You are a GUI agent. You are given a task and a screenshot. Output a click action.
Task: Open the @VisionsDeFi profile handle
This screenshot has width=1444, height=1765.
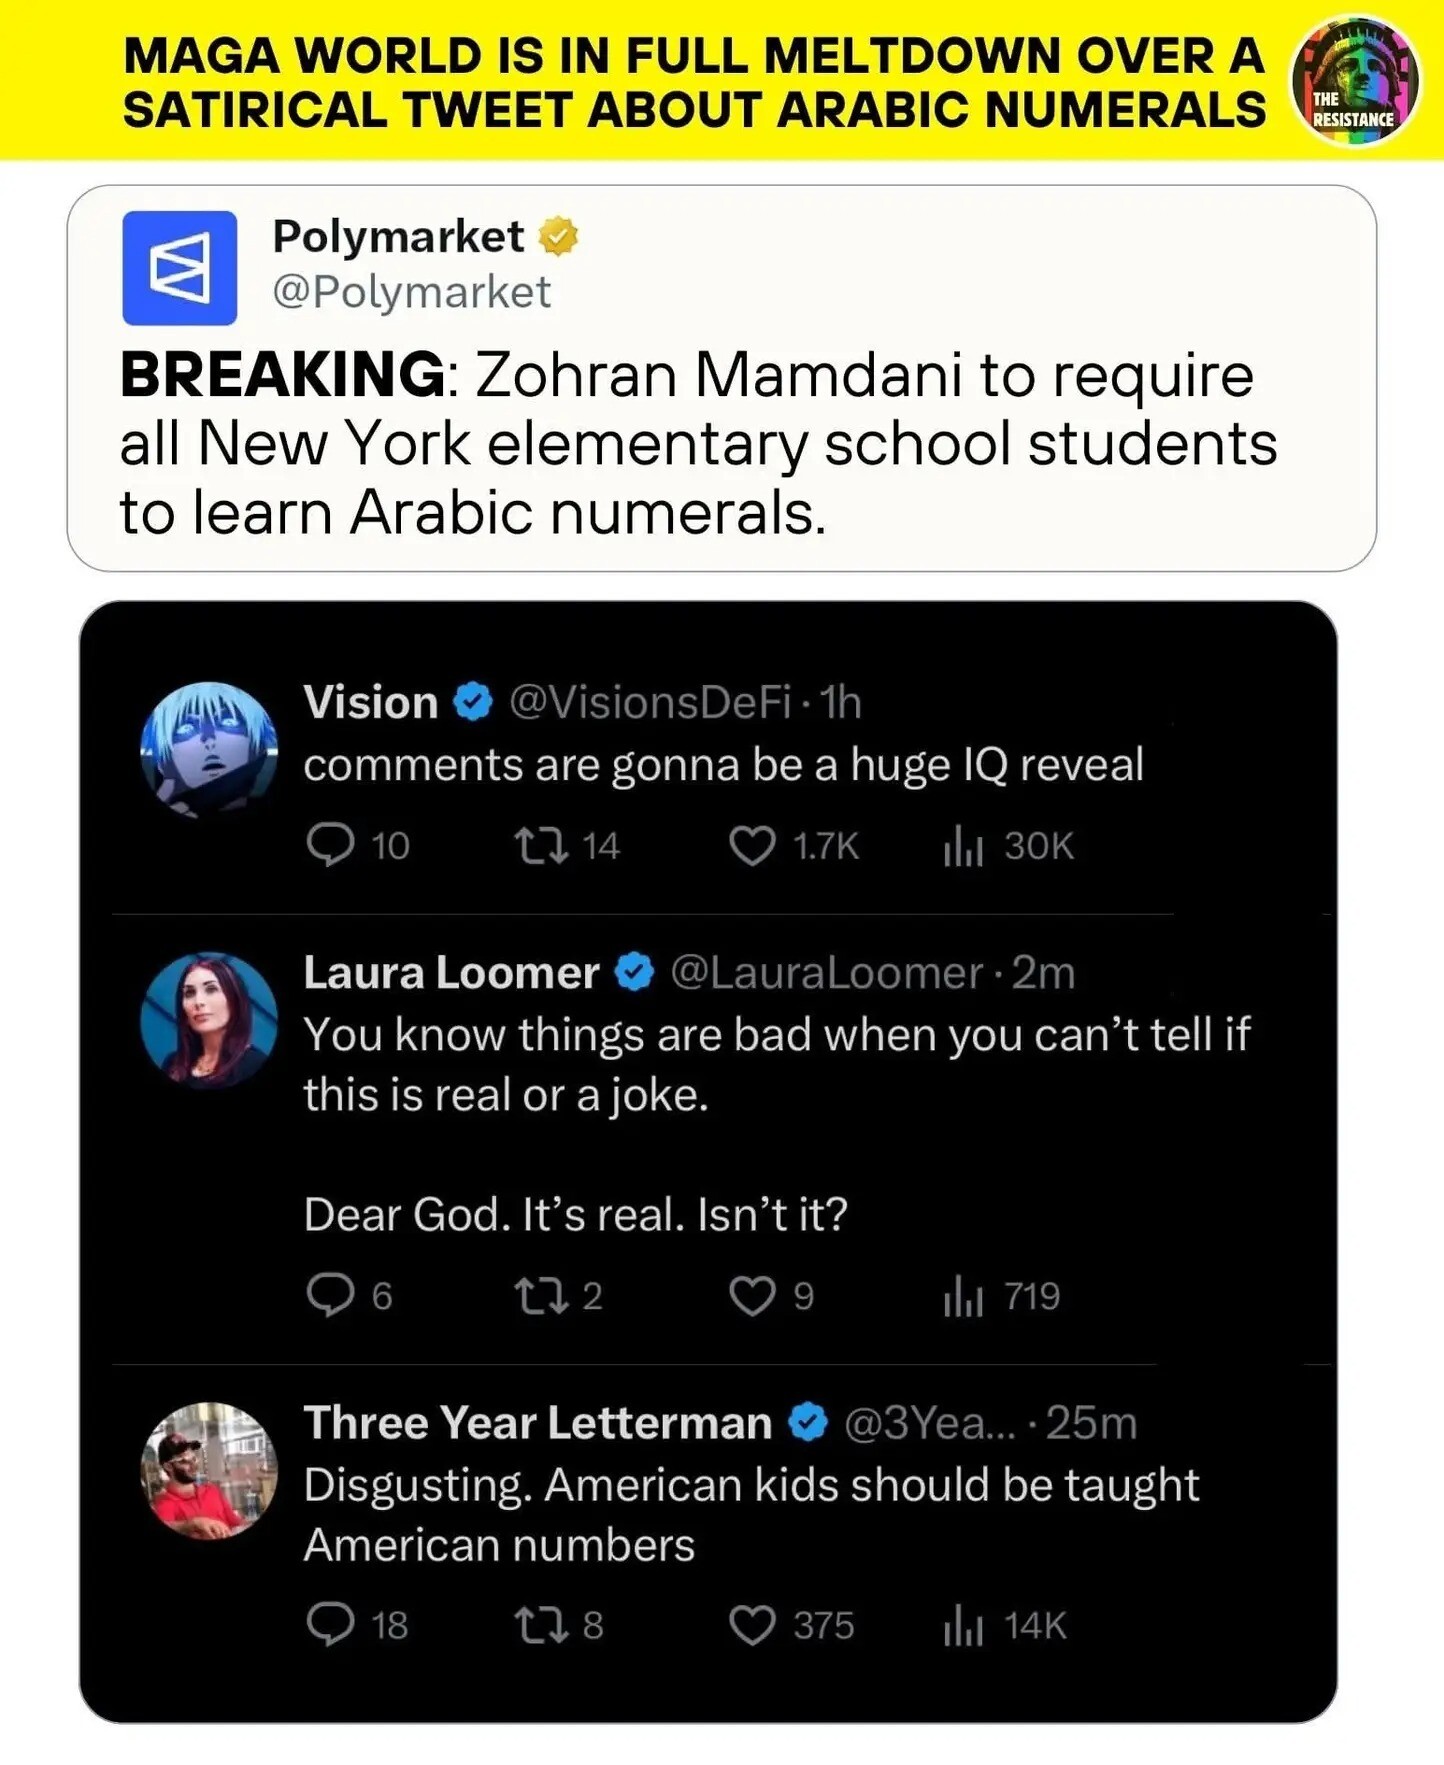(650, 703)
